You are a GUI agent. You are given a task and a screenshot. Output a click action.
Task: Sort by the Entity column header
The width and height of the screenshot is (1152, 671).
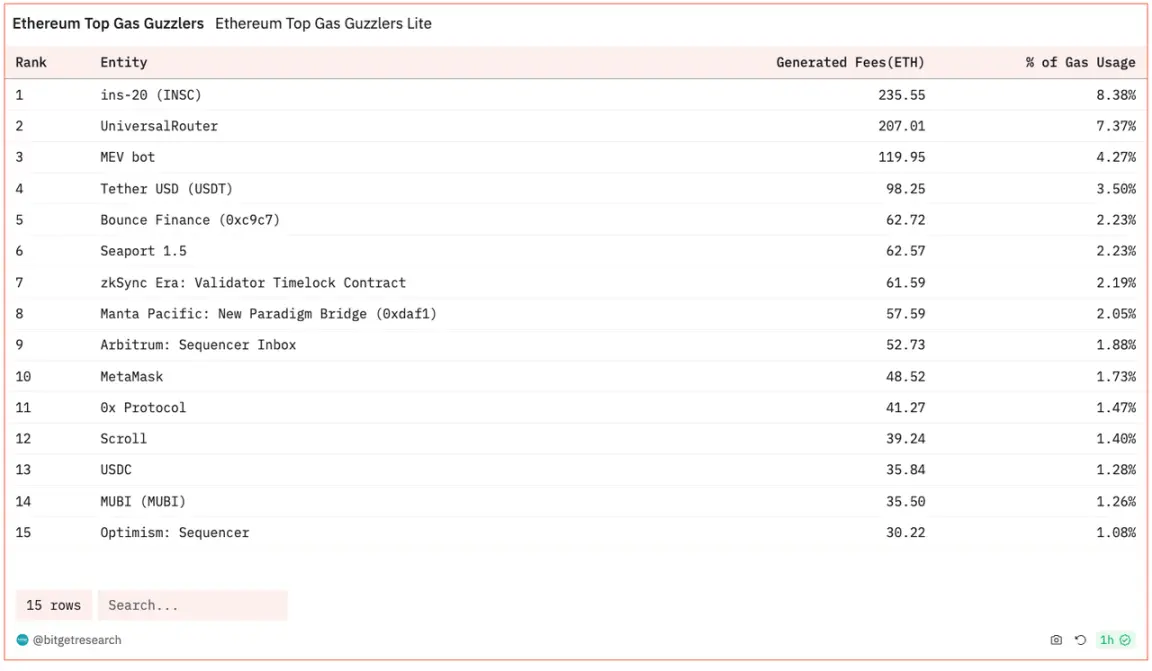[123, 62]
